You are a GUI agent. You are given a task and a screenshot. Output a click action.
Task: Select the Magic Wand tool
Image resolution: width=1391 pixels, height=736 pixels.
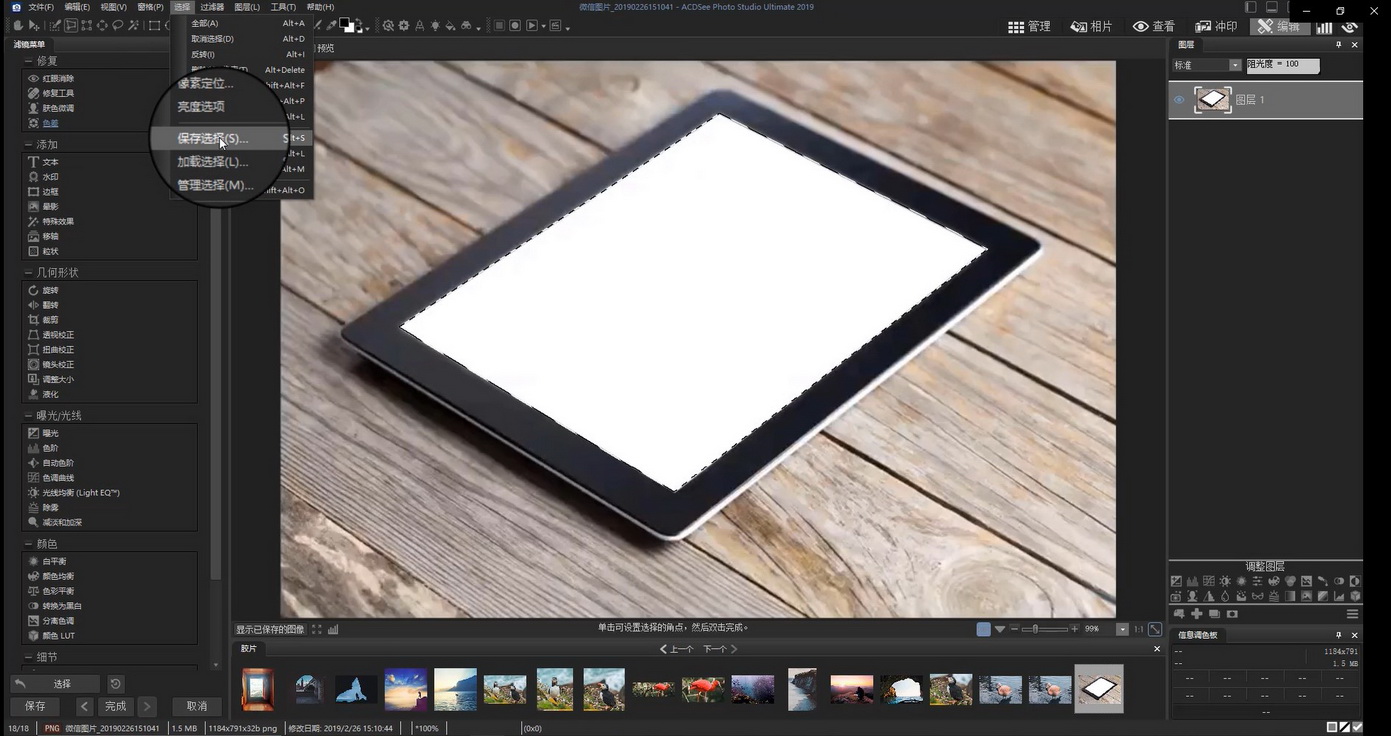(133, 25)
